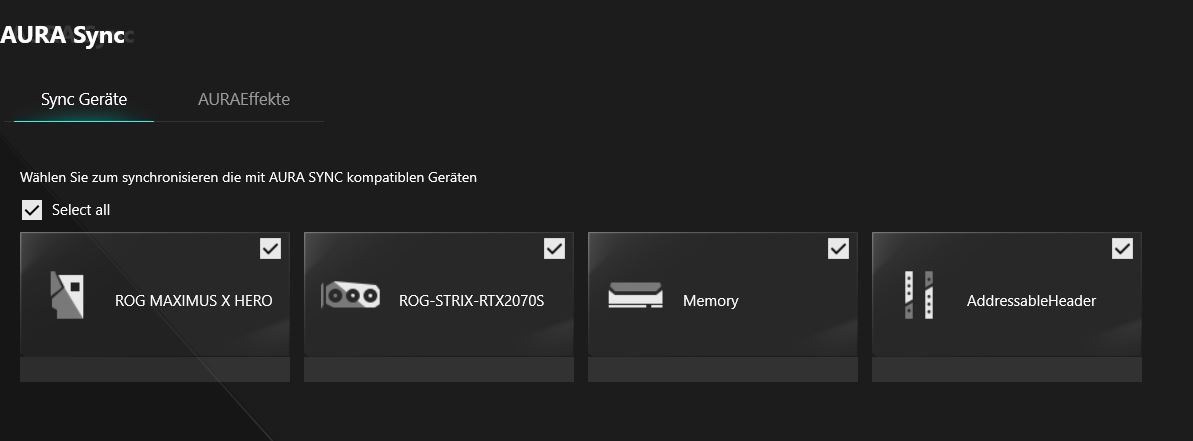Toggle the ROG-STRIX-RTX2070S device checkbox
The height and width of the screenshot is (441, 1193).
tap(554, 249)
